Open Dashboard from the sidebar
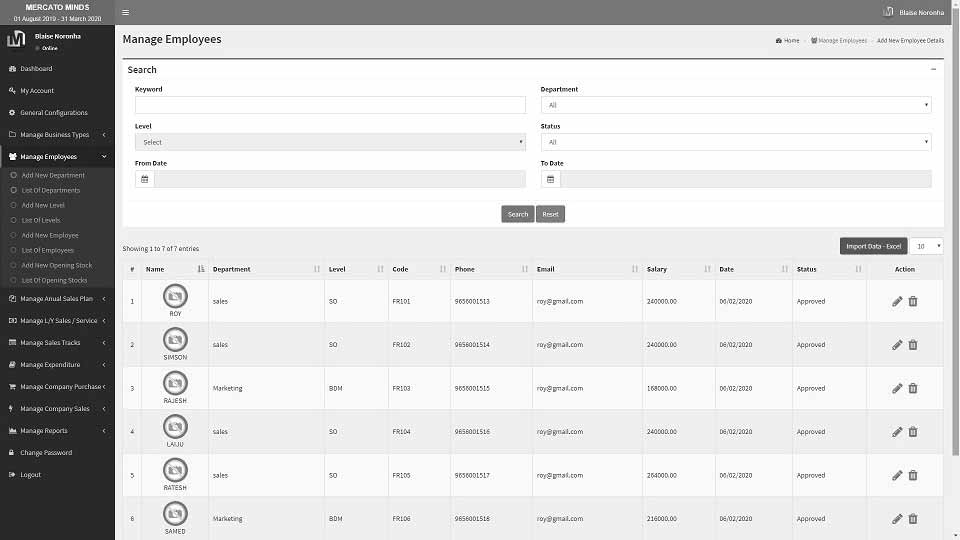 pos(36,69)
